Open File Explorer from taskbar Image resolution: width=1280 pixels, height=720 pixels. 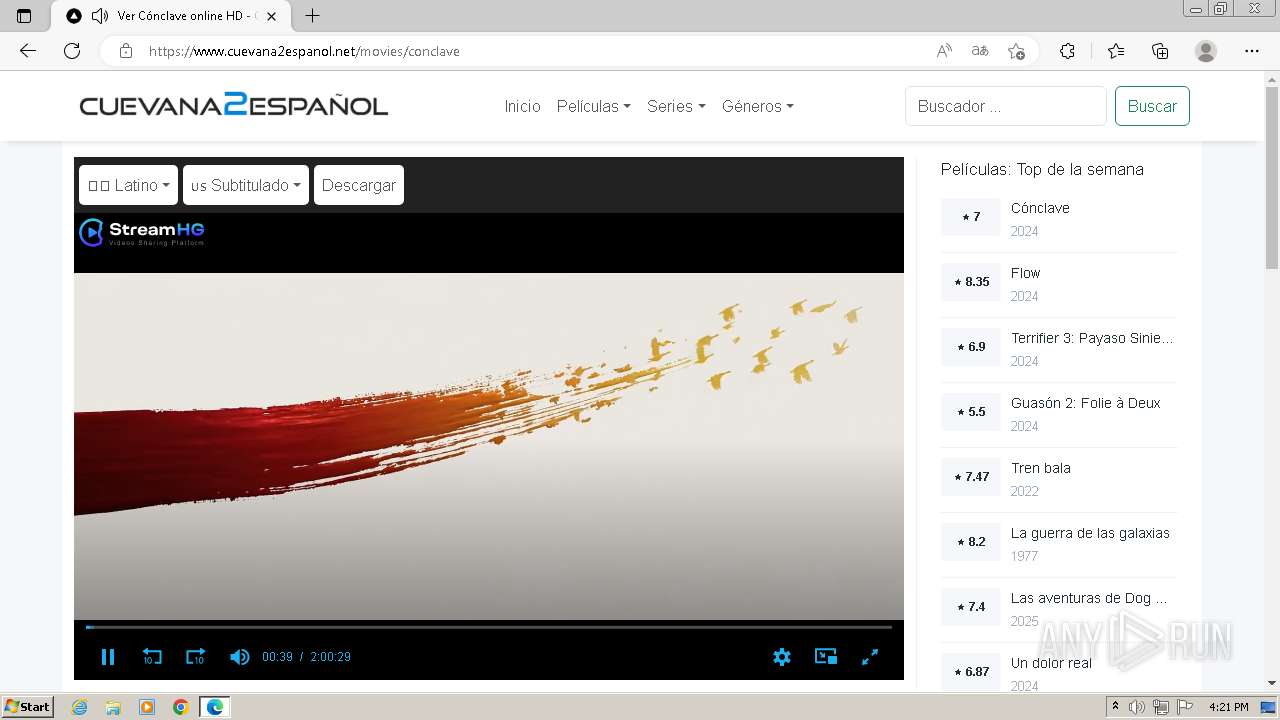[113, 707]
